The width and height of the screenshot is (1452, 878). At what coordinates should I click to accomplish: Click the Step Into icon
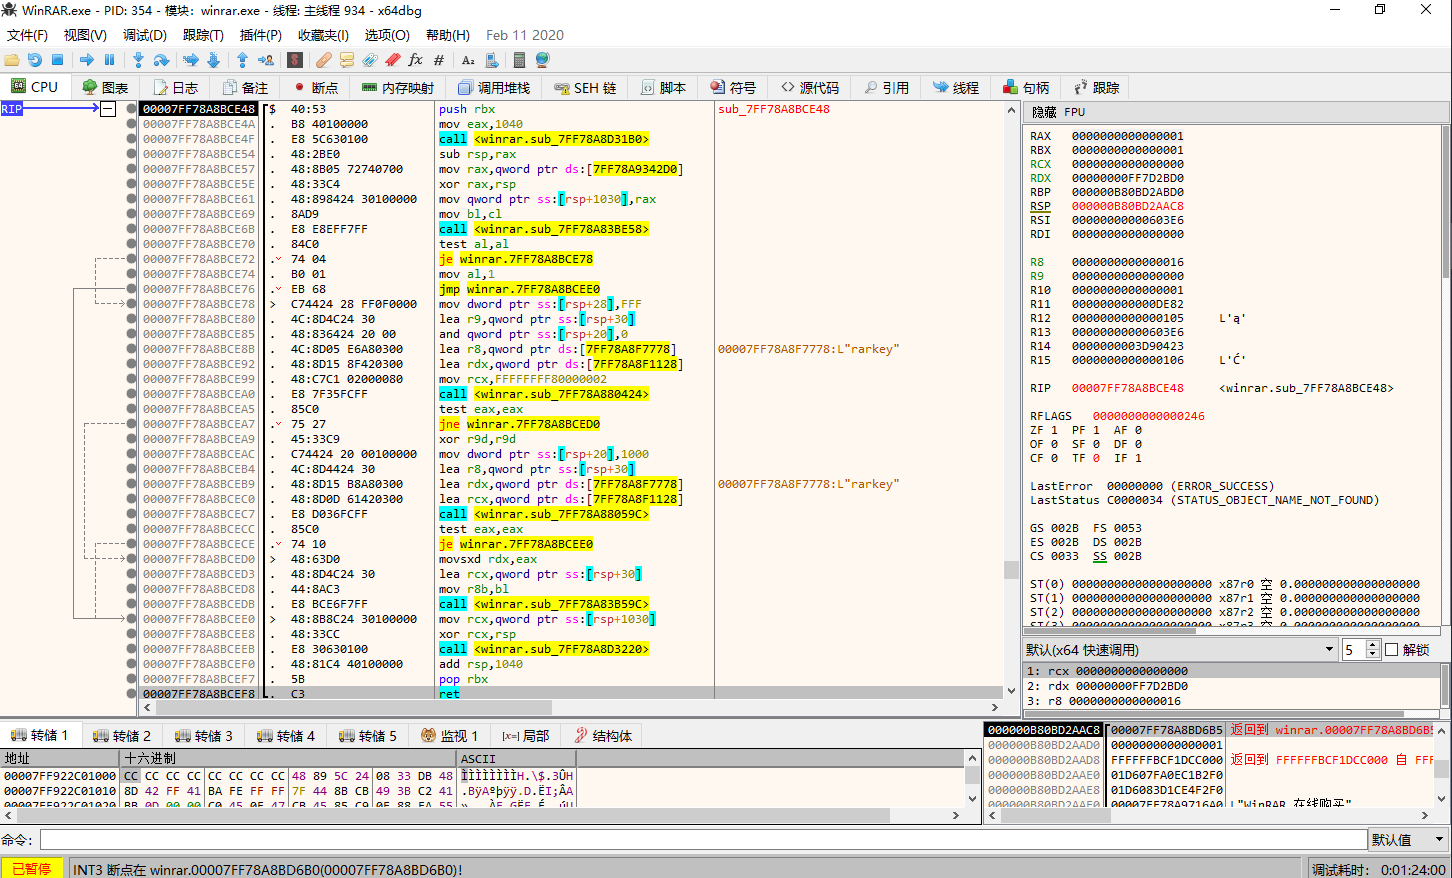point(139,60)
